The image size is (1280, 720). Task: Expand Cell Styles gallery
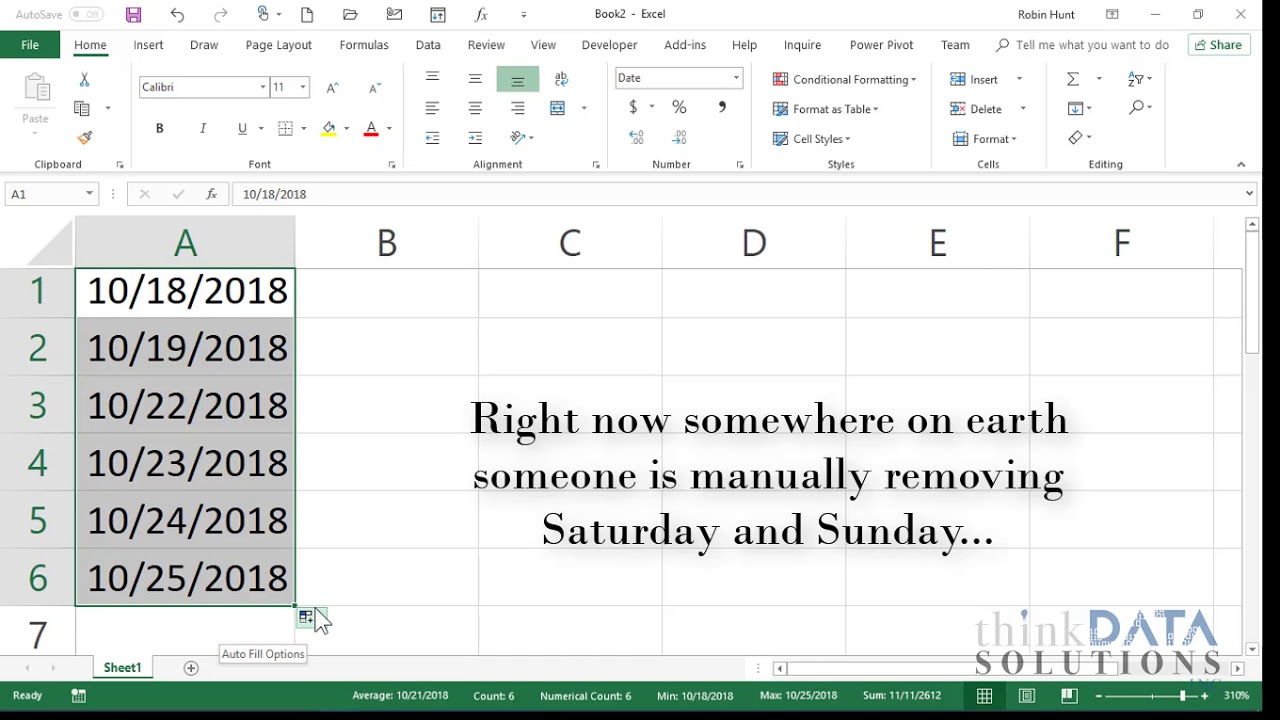(x=811, y=139)
